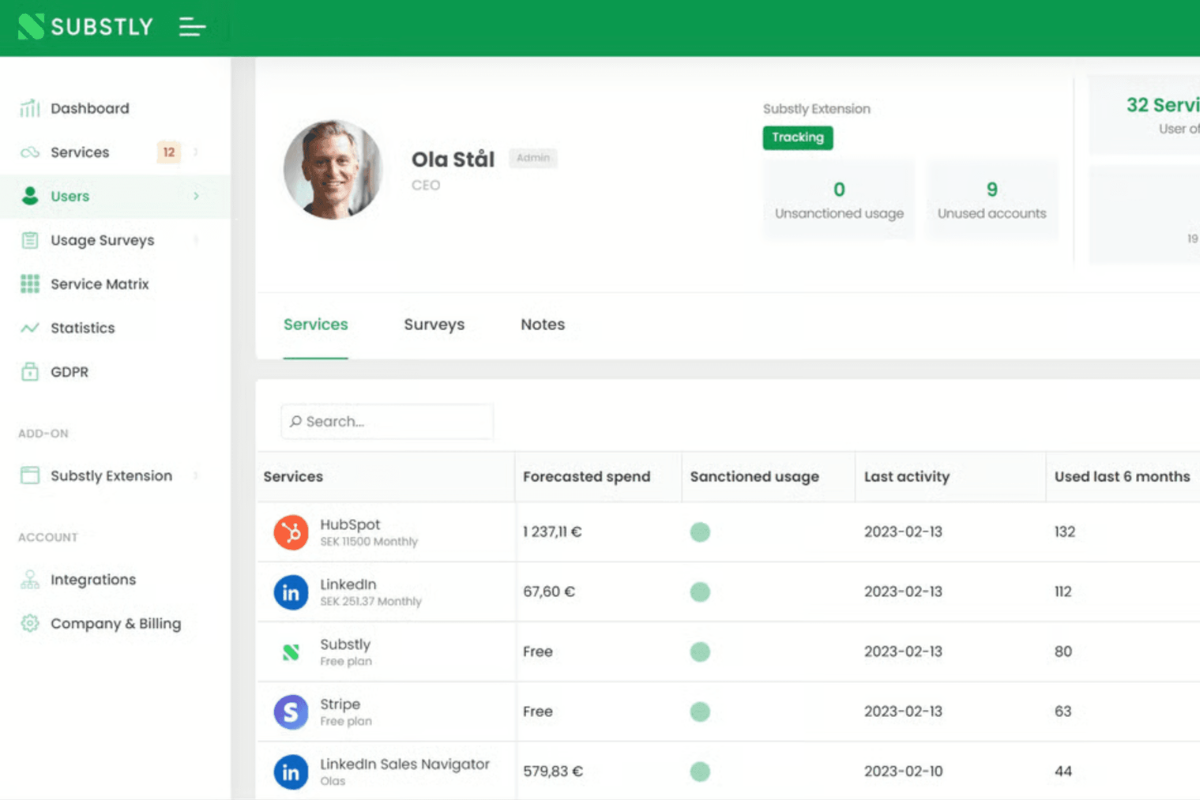Click the Users person icon

30,196
